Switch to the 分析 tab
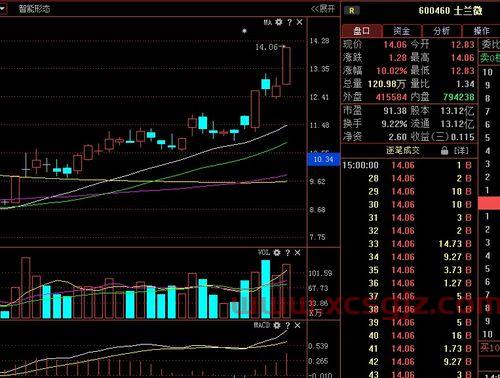500x378 pixels. point(442,31)
